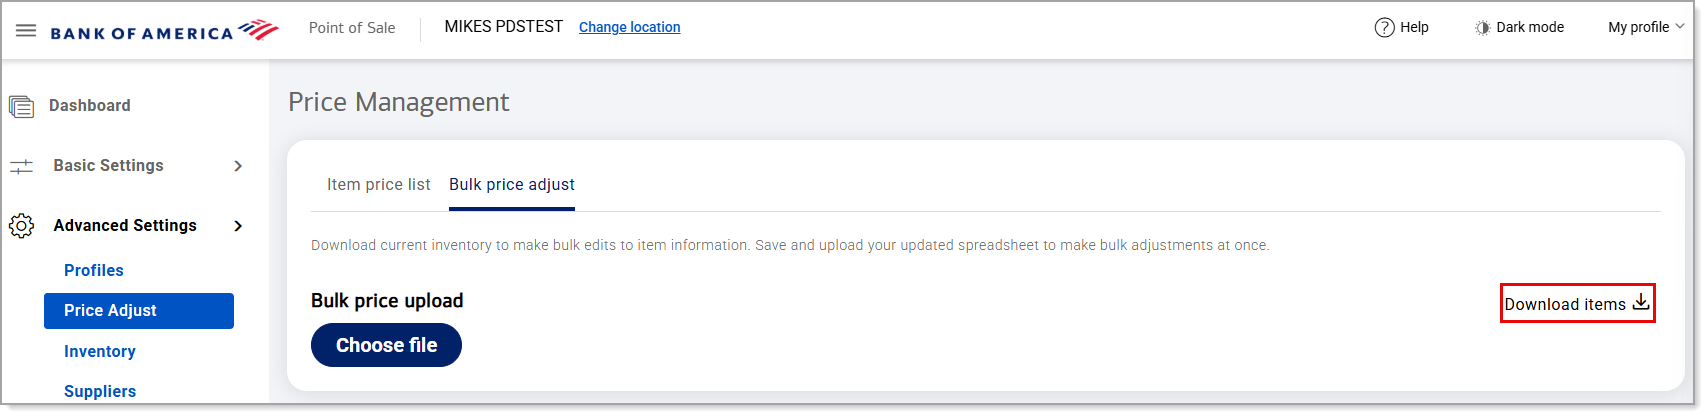Image resolution: width=1707 pixels, height=417 pixels.
Task: Select Price Adjust in the sidebar
Action: 139,311
